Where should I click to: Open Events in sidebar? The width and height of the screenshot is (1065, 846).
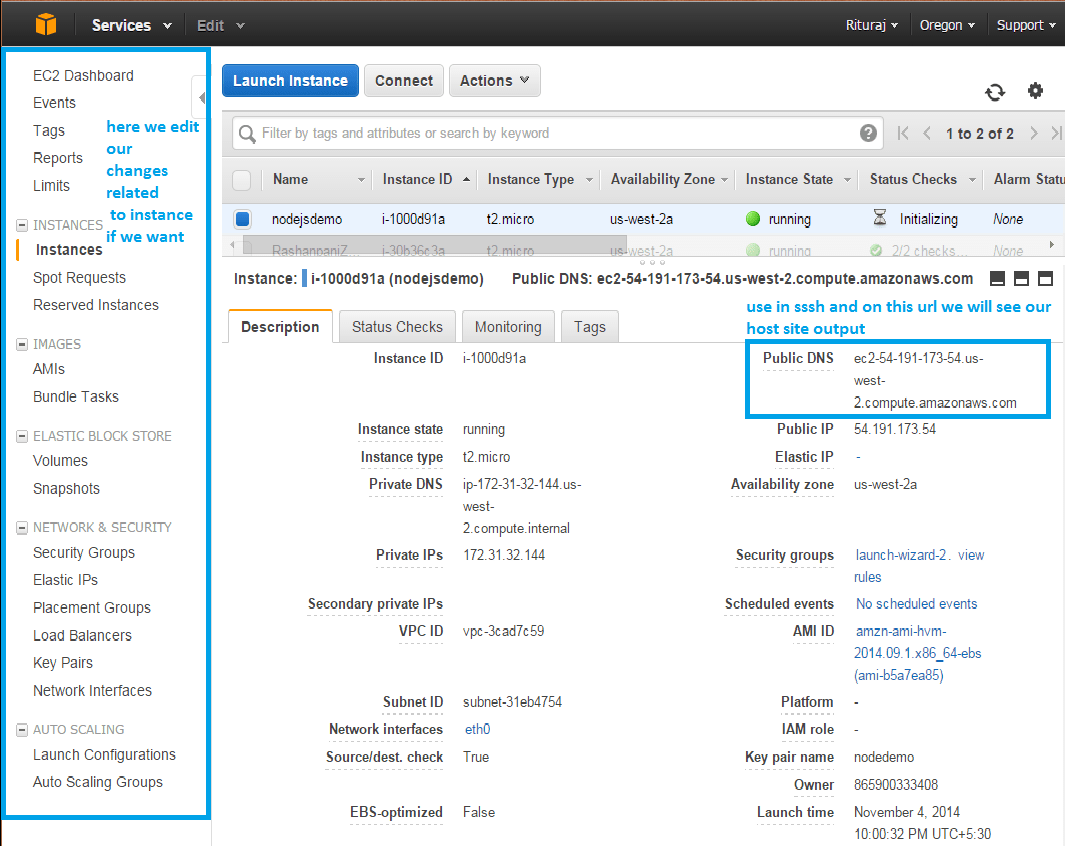pyautogui.click(x=54, y=103)
